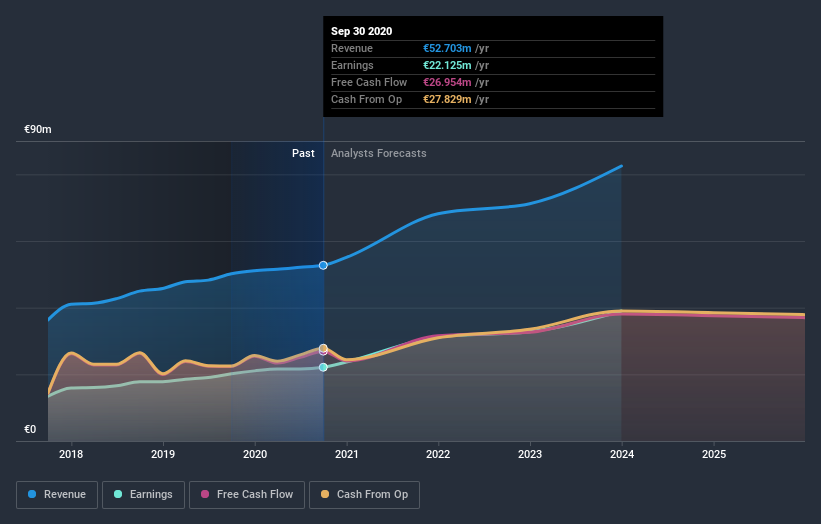
Task: Click the €22.125m earnings value in tooltip
Action: 447,65
